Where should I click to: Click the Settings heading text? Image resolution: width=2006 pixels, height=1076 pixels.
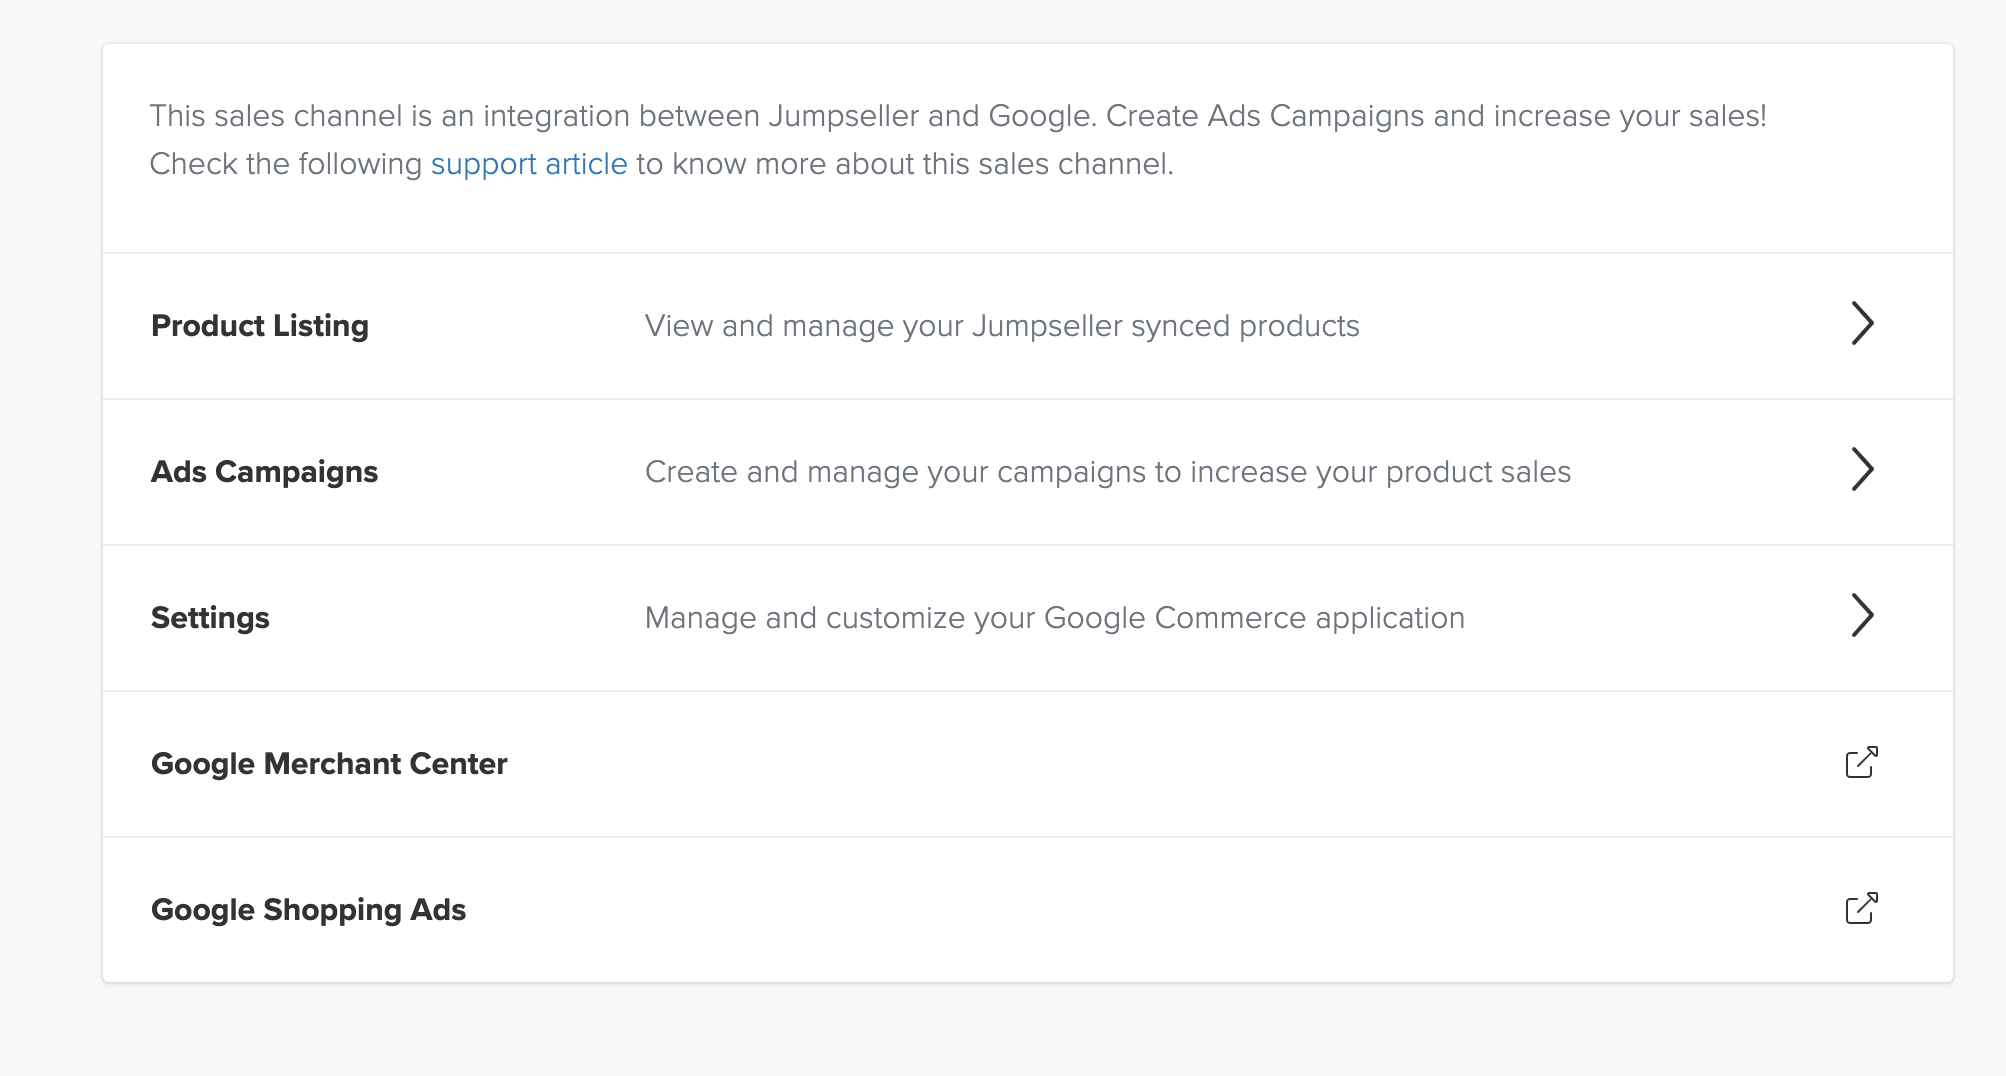(x=210, y=618)
